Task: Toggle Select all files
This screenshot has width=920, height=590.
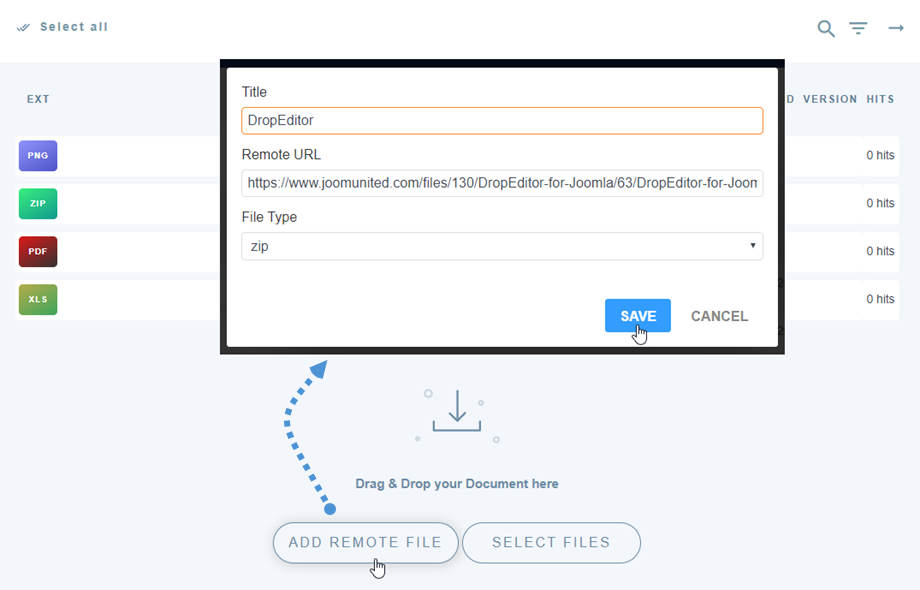Action: (x=63, y=27)
